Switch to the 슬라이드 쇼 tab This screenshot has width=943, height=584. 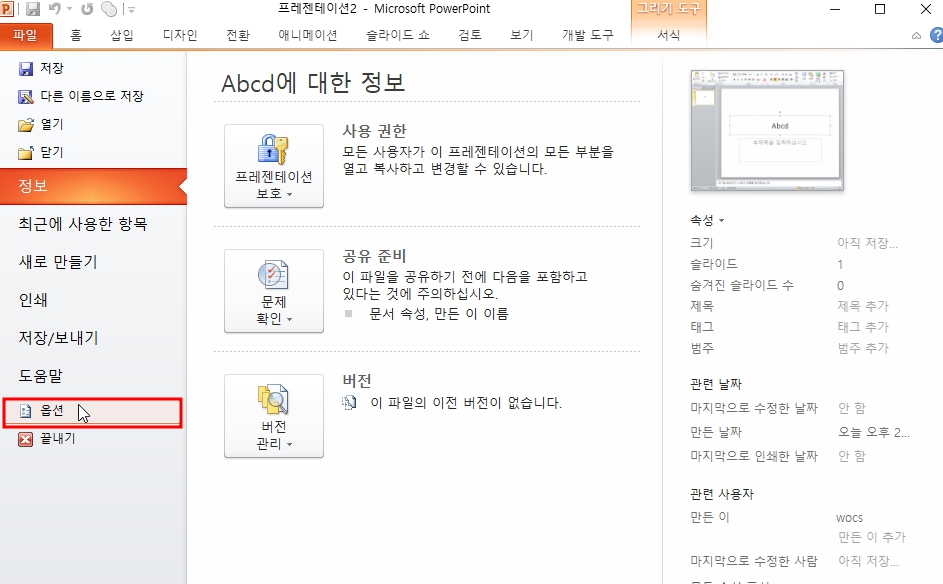pyautogui.click(x=398, y=35)
